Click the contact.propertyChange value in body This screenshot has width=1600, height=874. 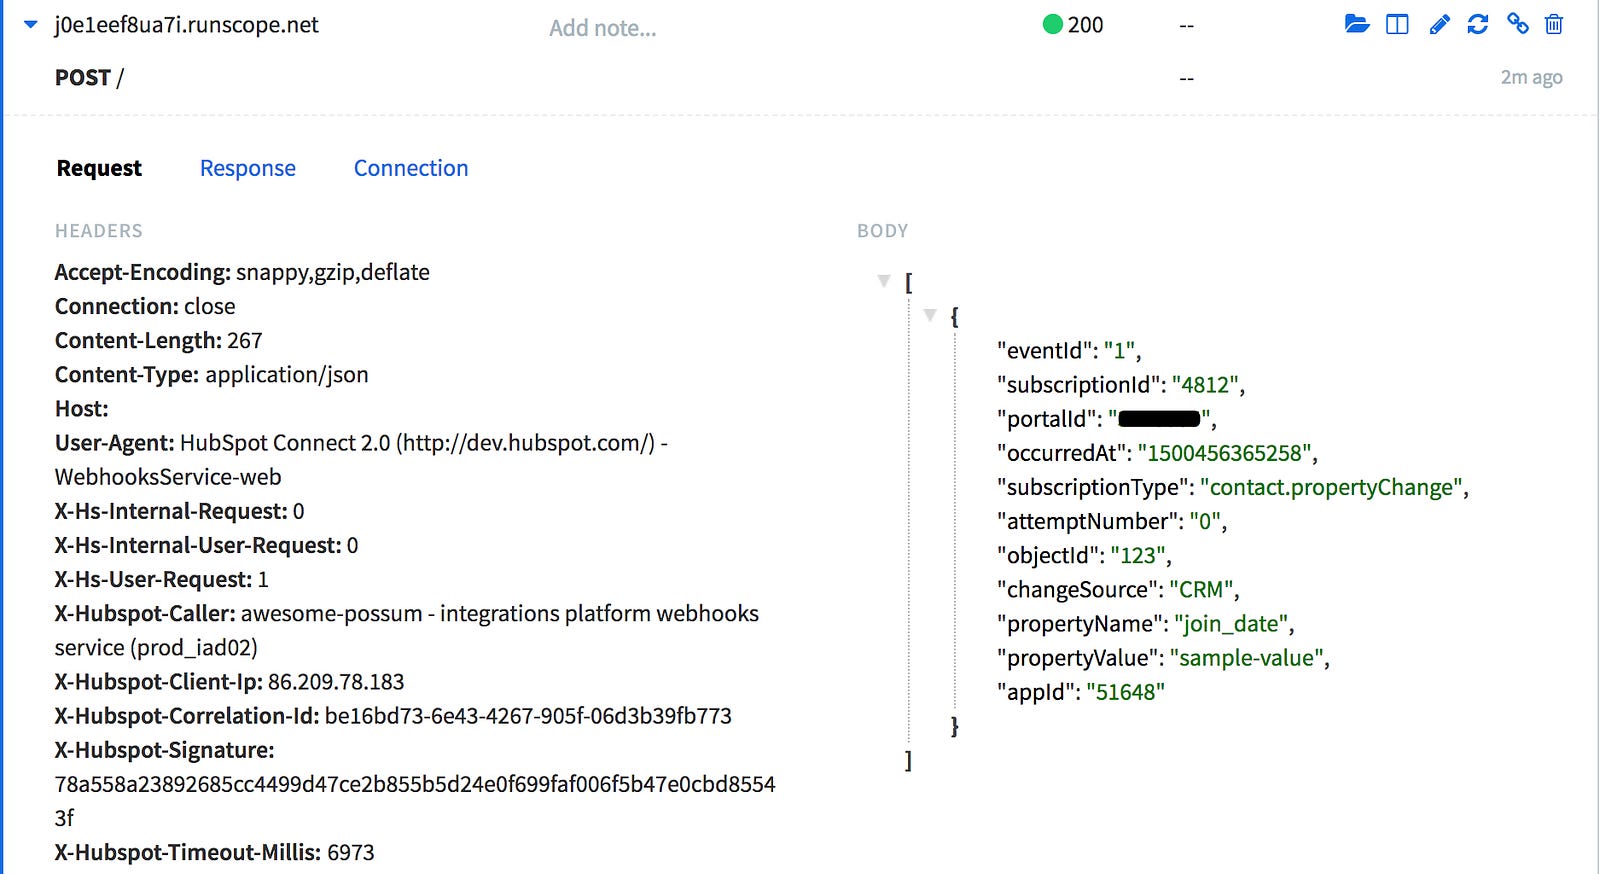1331,487
